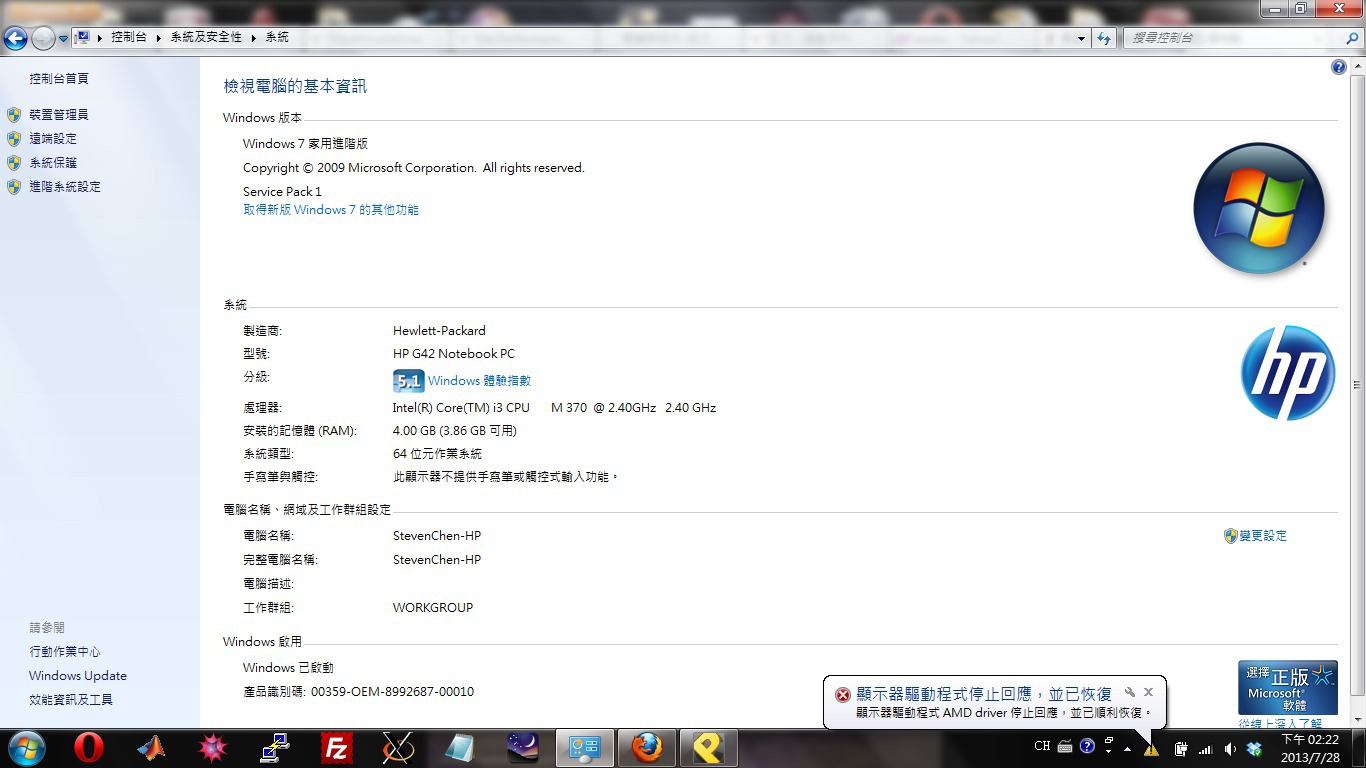Dismiss the display driver notification balloon
This screenshot has width=1366, height=768.
point(1148,692)
